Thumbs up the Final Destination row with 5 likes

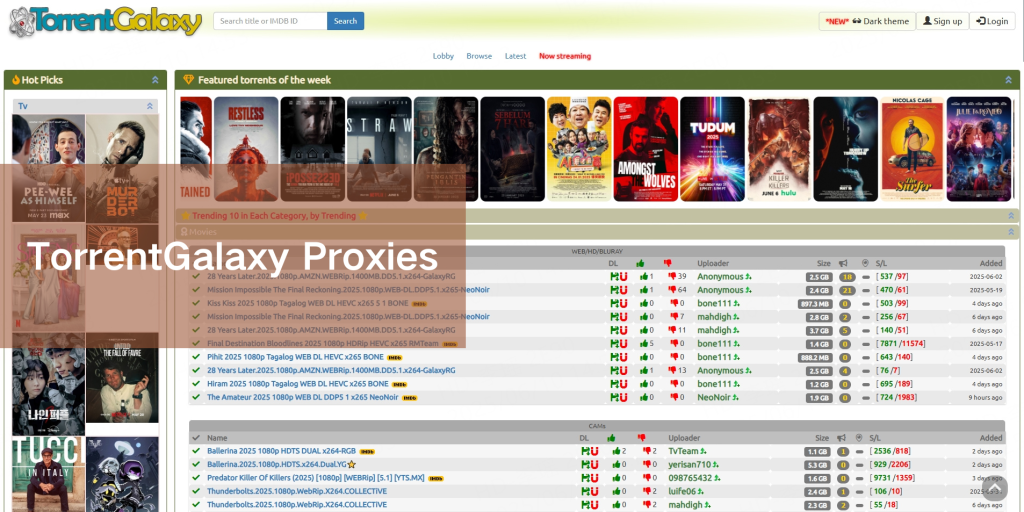[x=642, y=344]
